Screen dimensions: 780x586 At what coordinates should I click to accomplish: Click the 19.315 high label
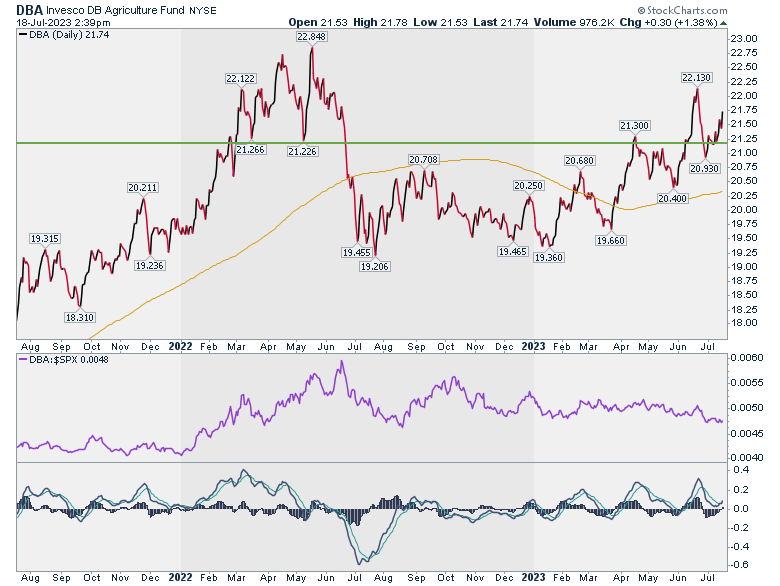pos(45,238)
